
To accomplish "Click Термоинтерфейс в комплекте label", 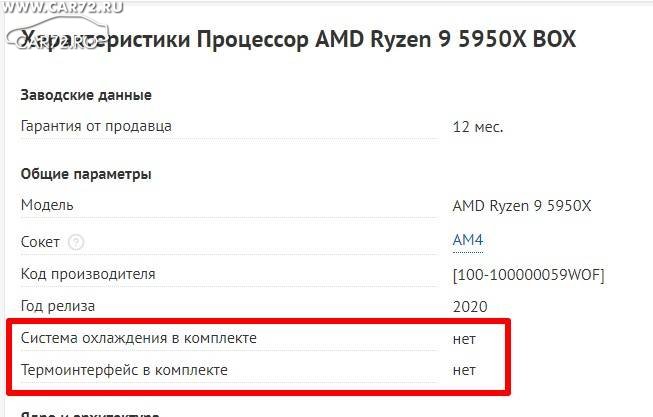I will [x=124, y=370].
